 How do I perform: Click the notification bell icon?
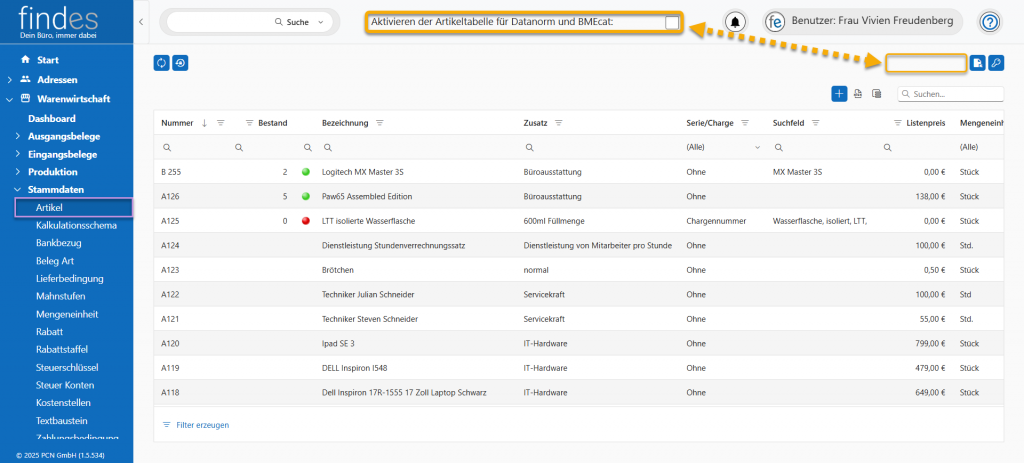pyautogui.click(x=736, y=22)
